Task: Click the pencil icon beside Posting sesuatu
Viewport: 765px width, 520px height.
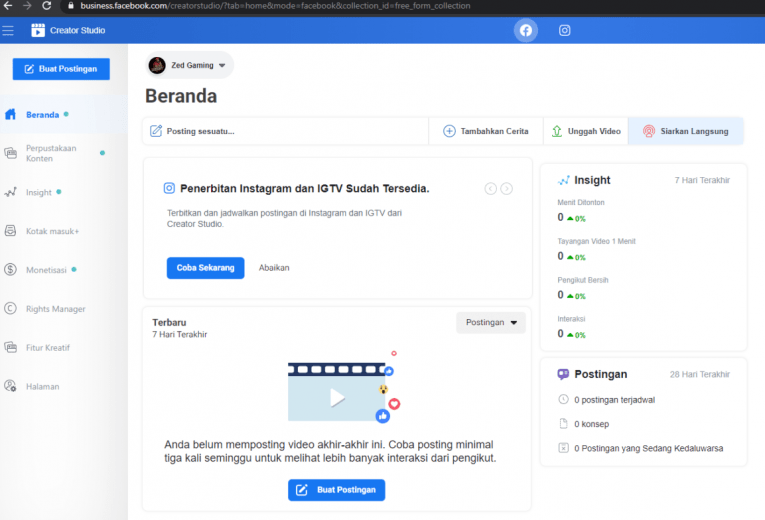Action: (x=156, y=131)
